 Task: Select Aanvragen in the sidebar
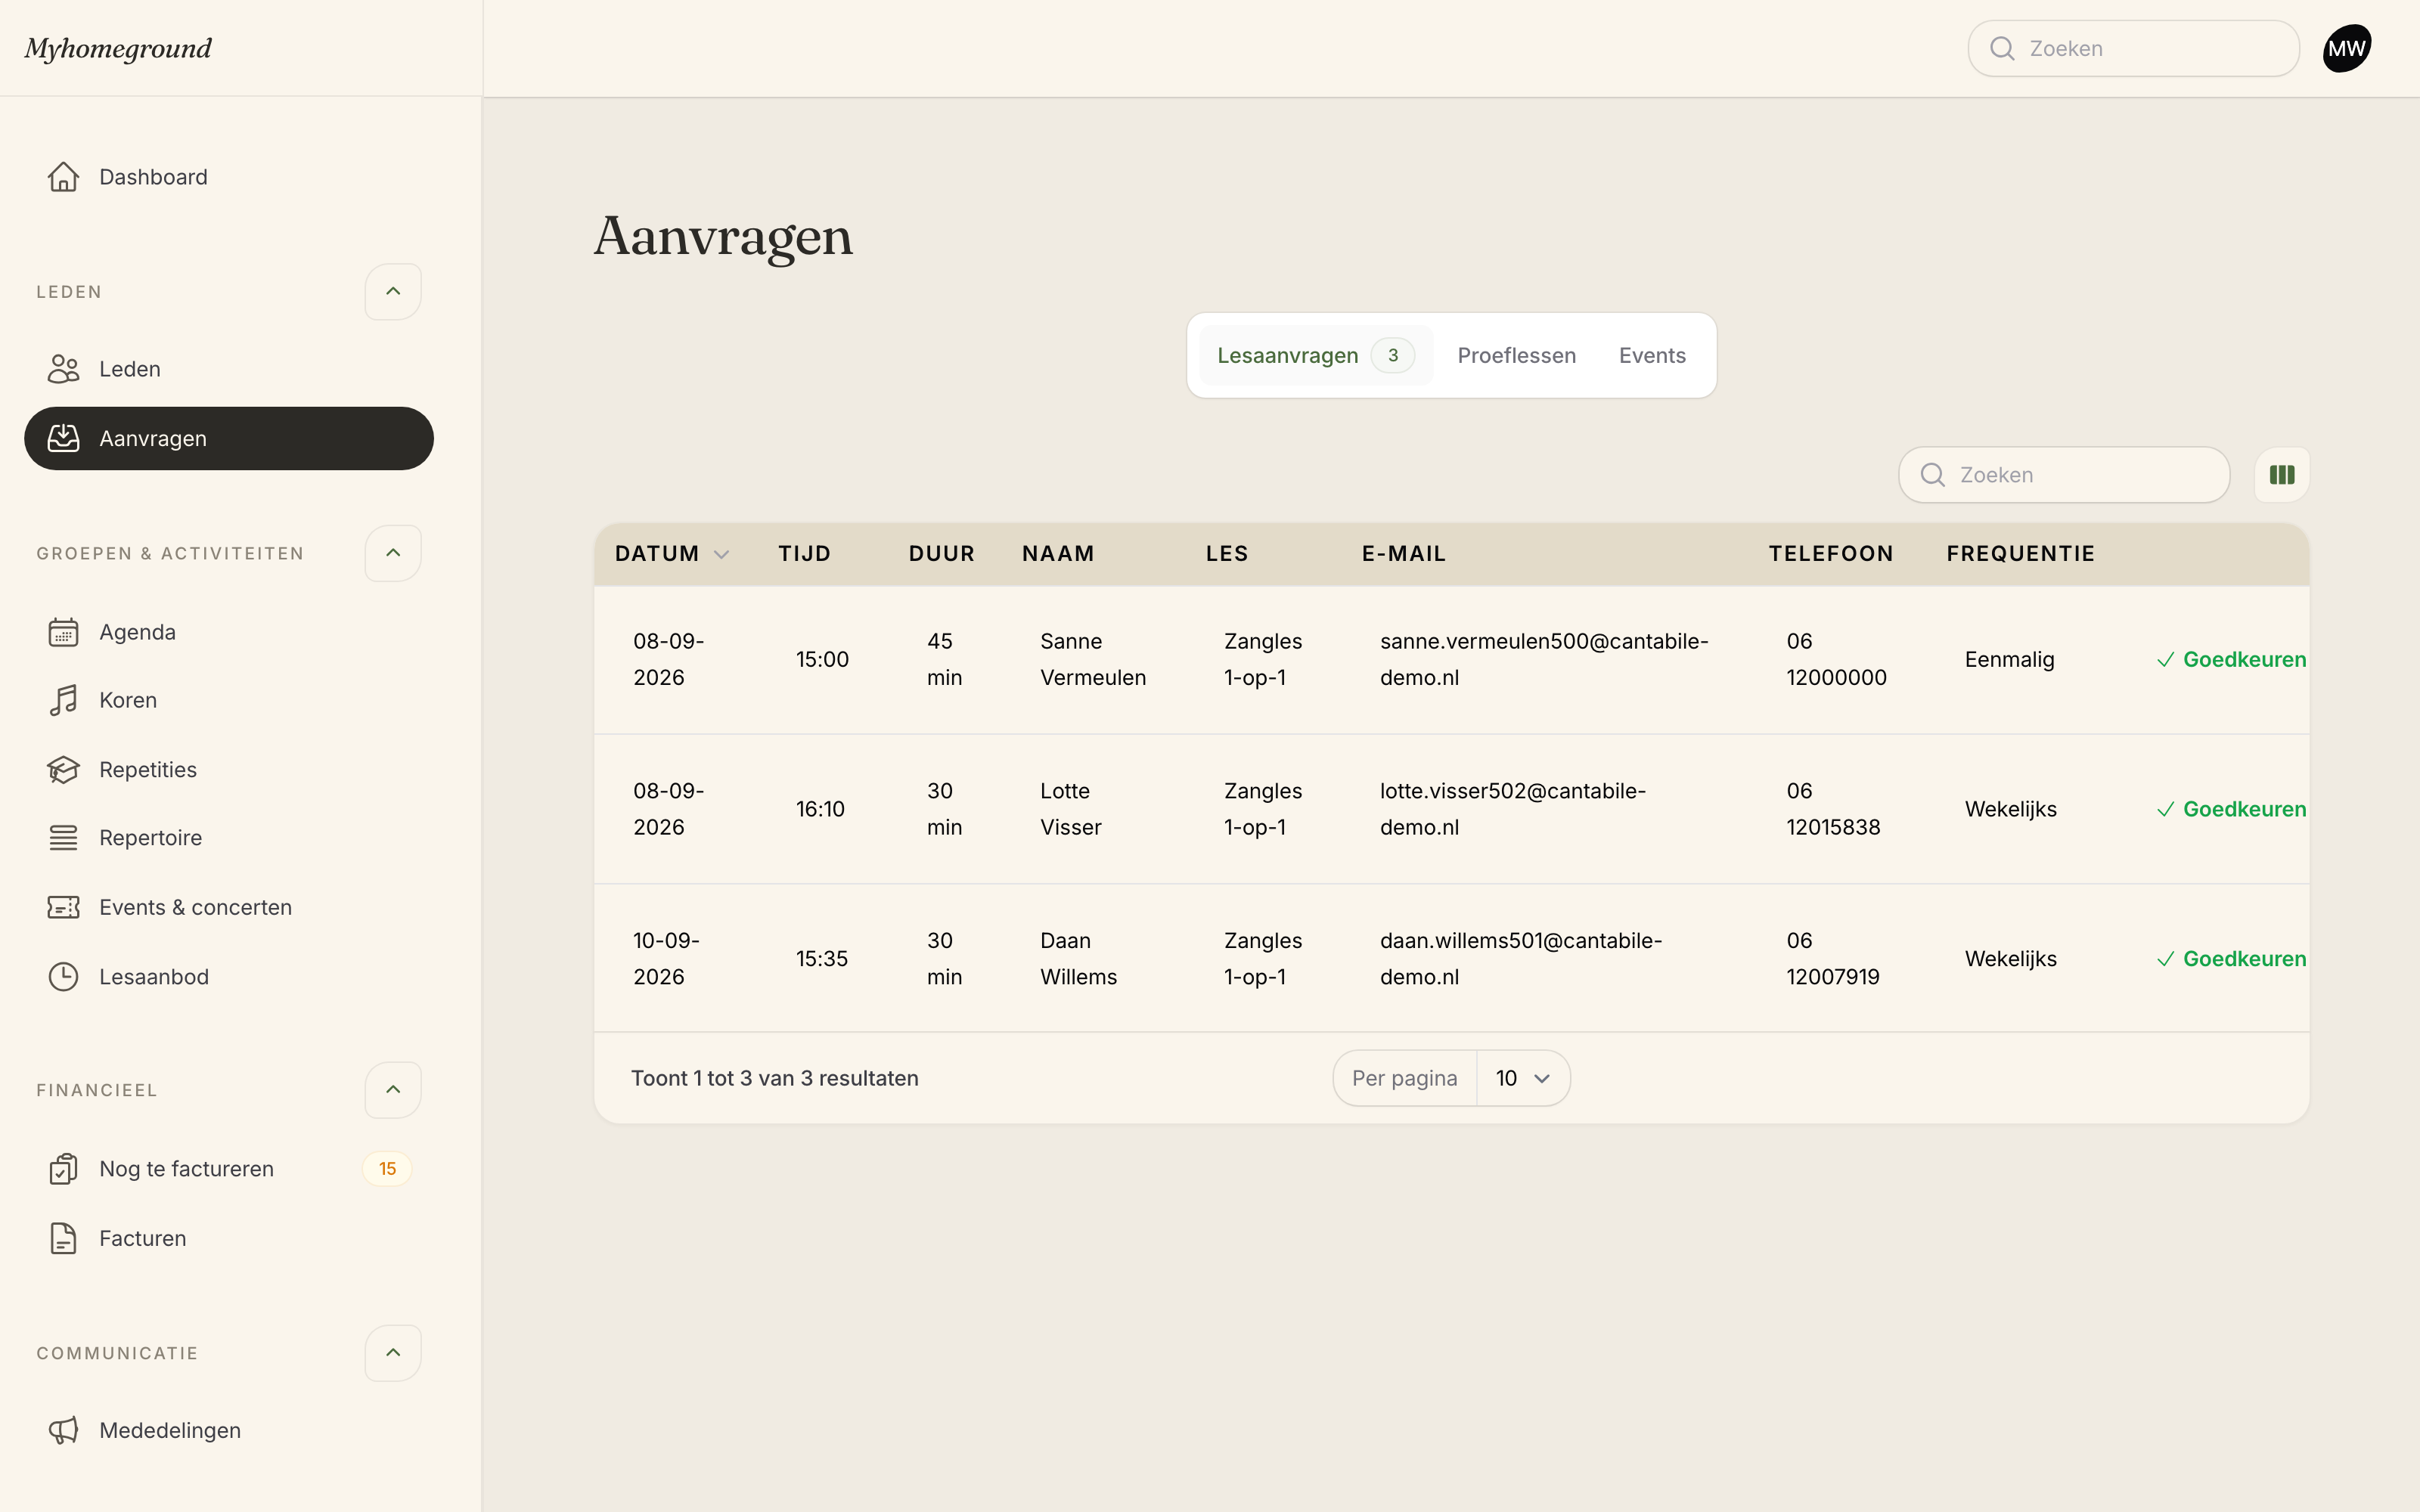(229, 438)
